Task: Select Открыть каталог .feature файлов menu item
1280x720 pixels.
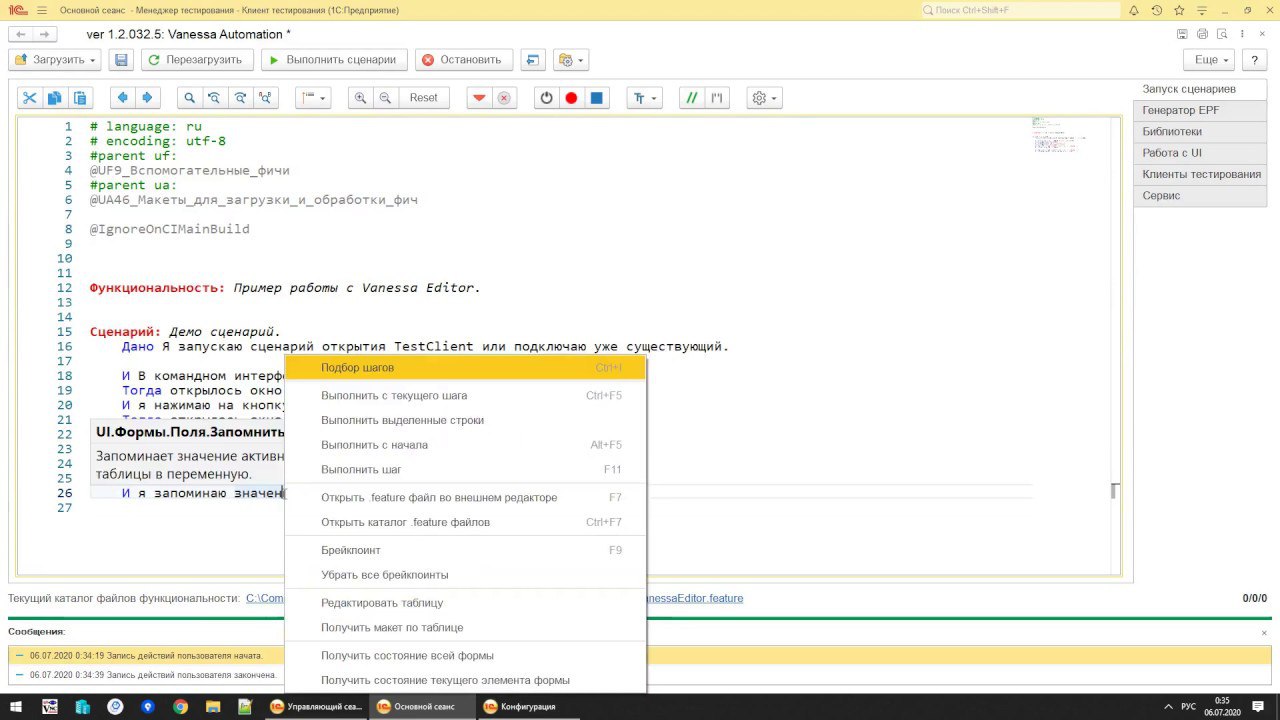Action: [x=466, y=522]
